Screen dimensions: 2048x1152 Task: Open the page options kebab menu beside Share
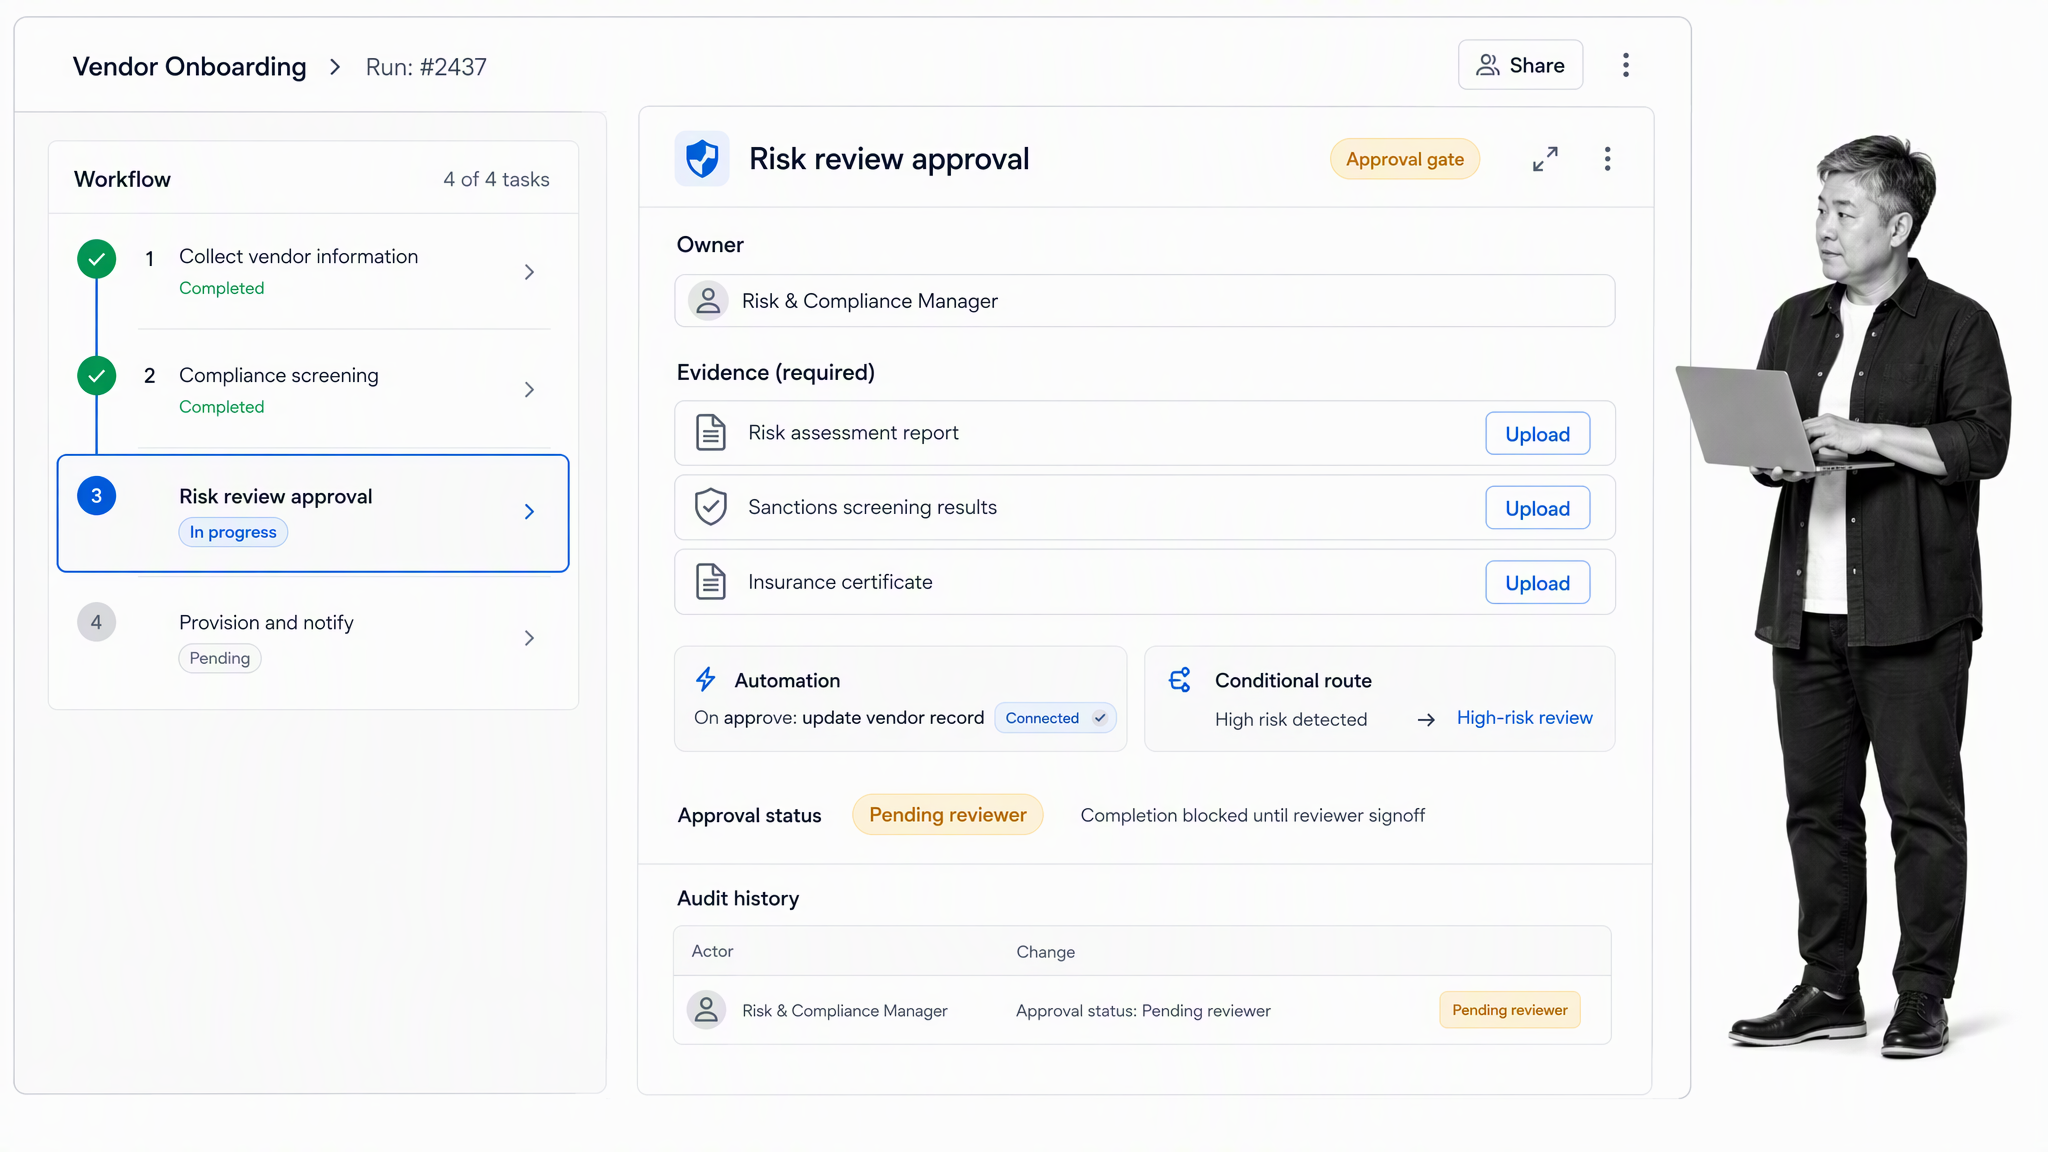1626,65
